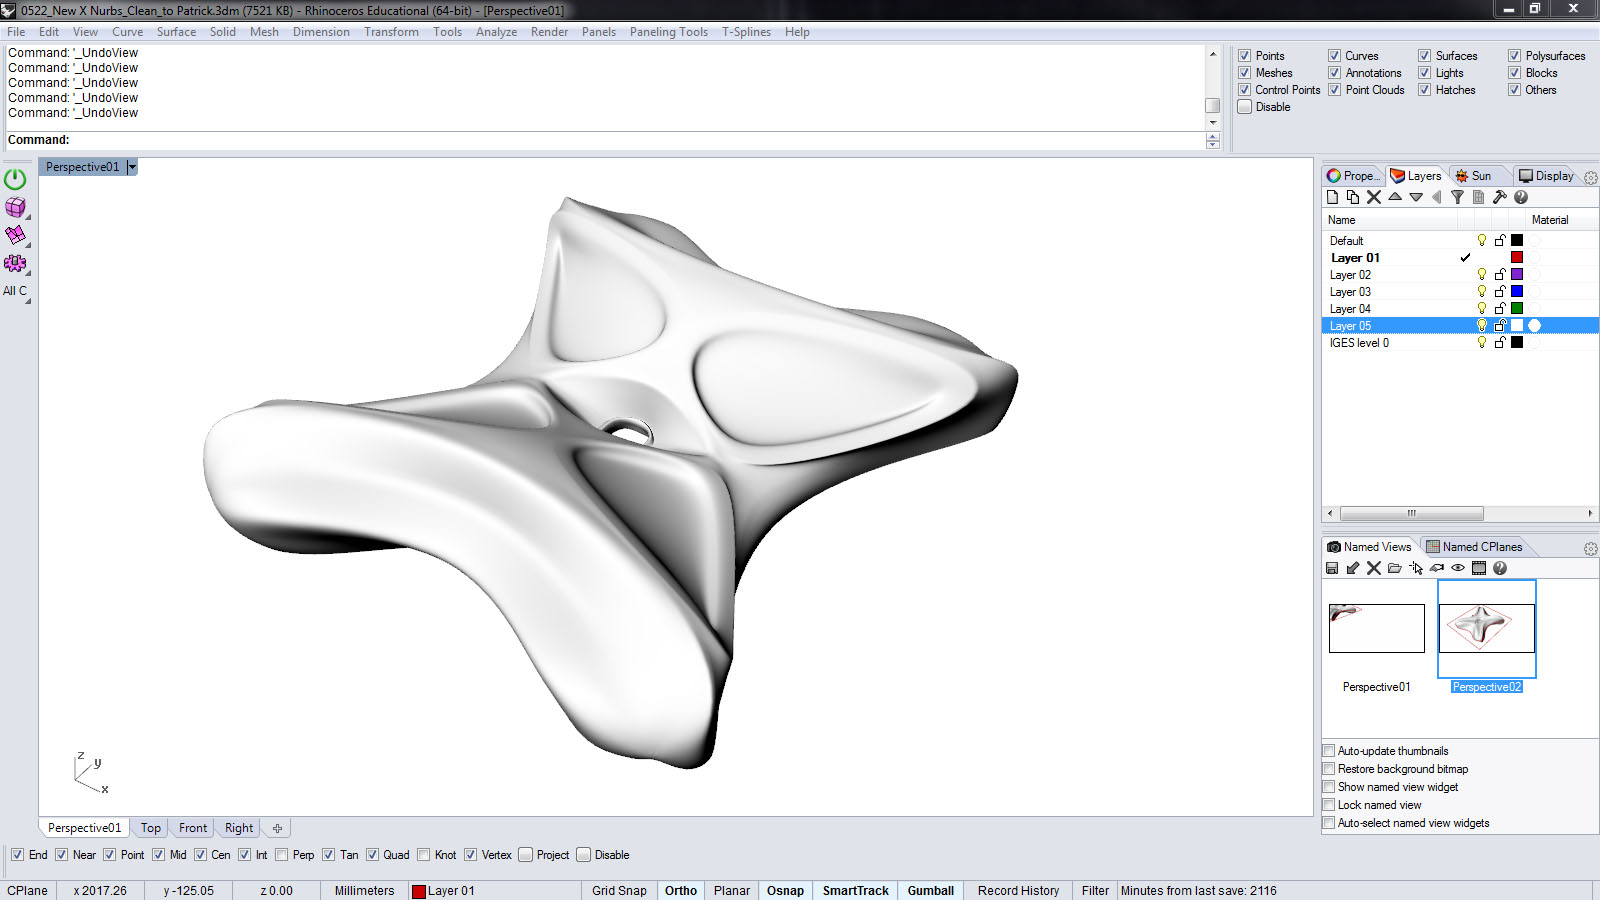This screenshot has width=1600, height=900.
Task: Uncheck the Curves selection filter checkbox
Action: 1335,56
